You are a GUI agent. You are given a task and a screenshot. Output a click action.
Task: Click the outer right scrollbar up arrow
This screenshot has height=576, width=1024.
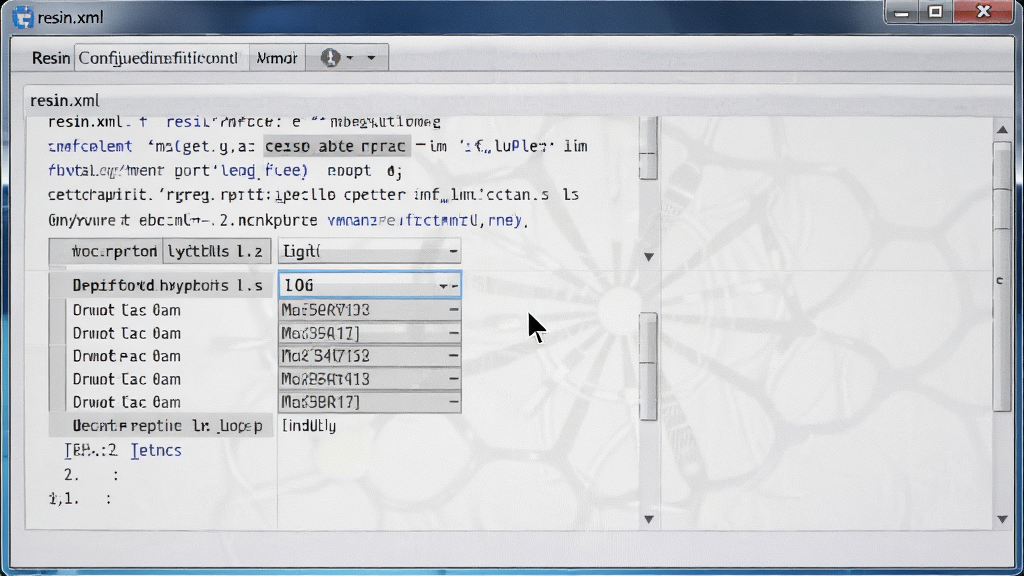tap(1002, 130)
